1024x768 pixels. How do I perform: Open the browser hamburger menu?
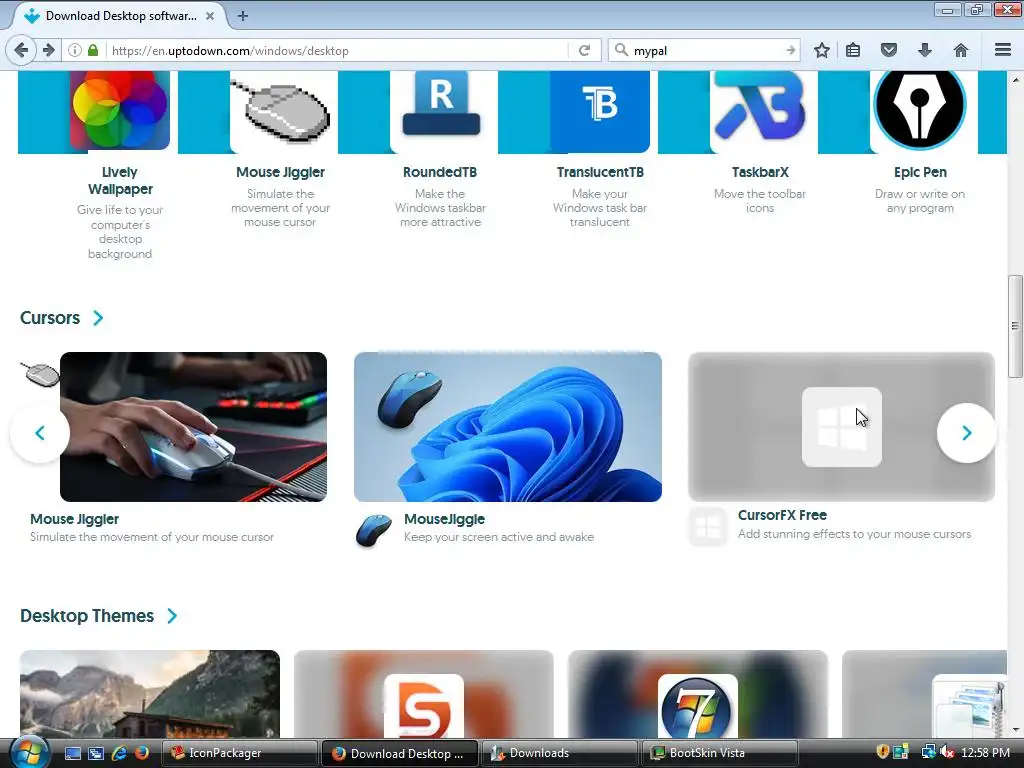point(1003,50)
